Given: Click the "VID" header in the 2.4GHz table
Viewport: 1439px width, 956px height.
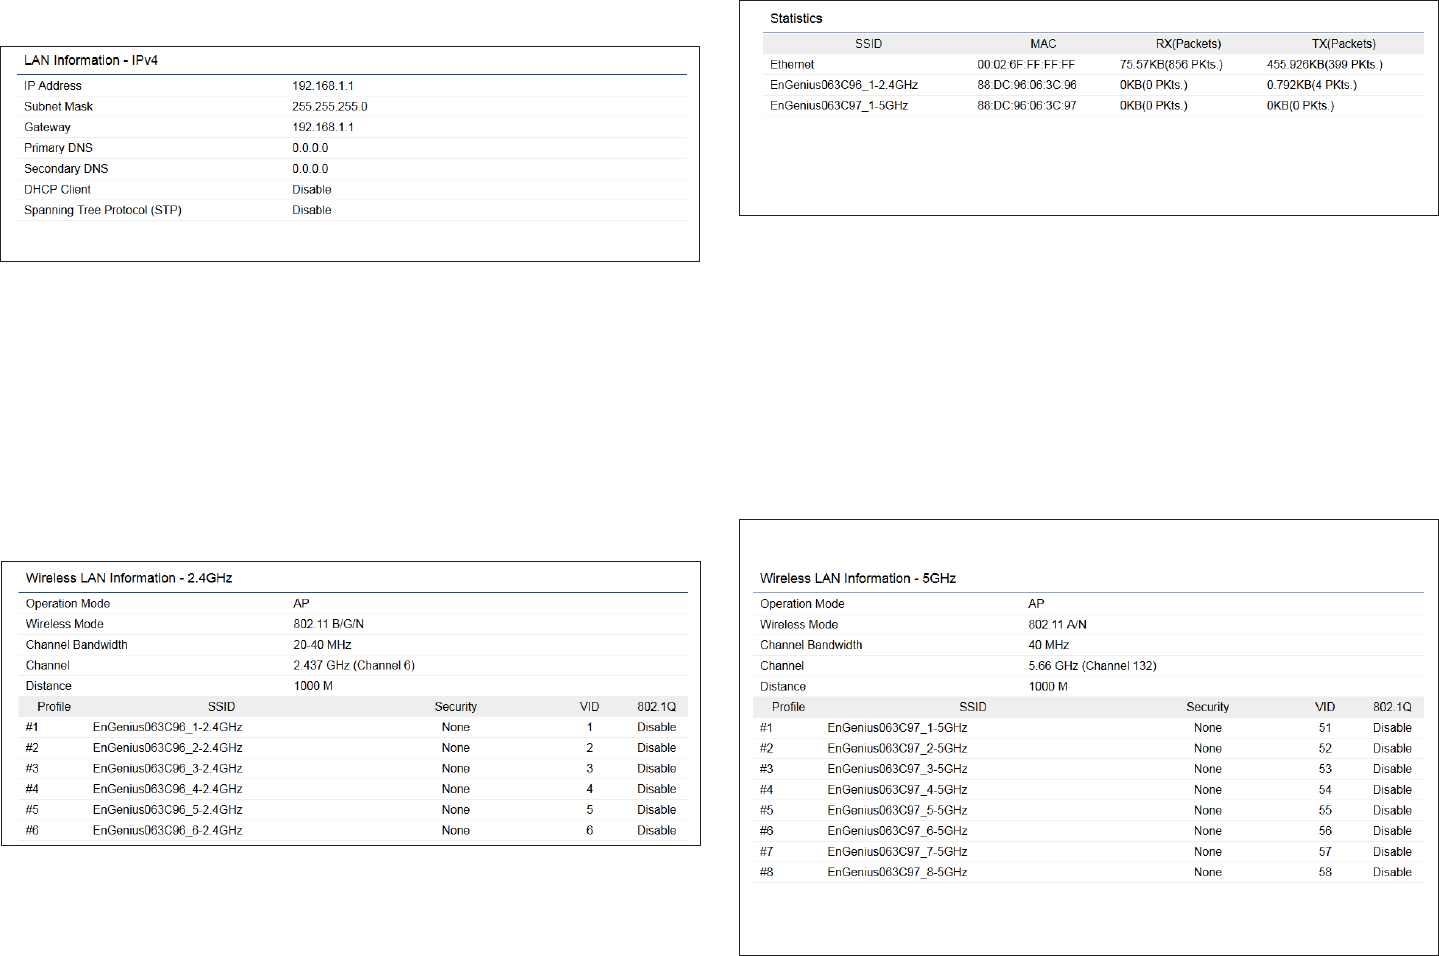Looking at the screenshot, I should pos(589,707).
